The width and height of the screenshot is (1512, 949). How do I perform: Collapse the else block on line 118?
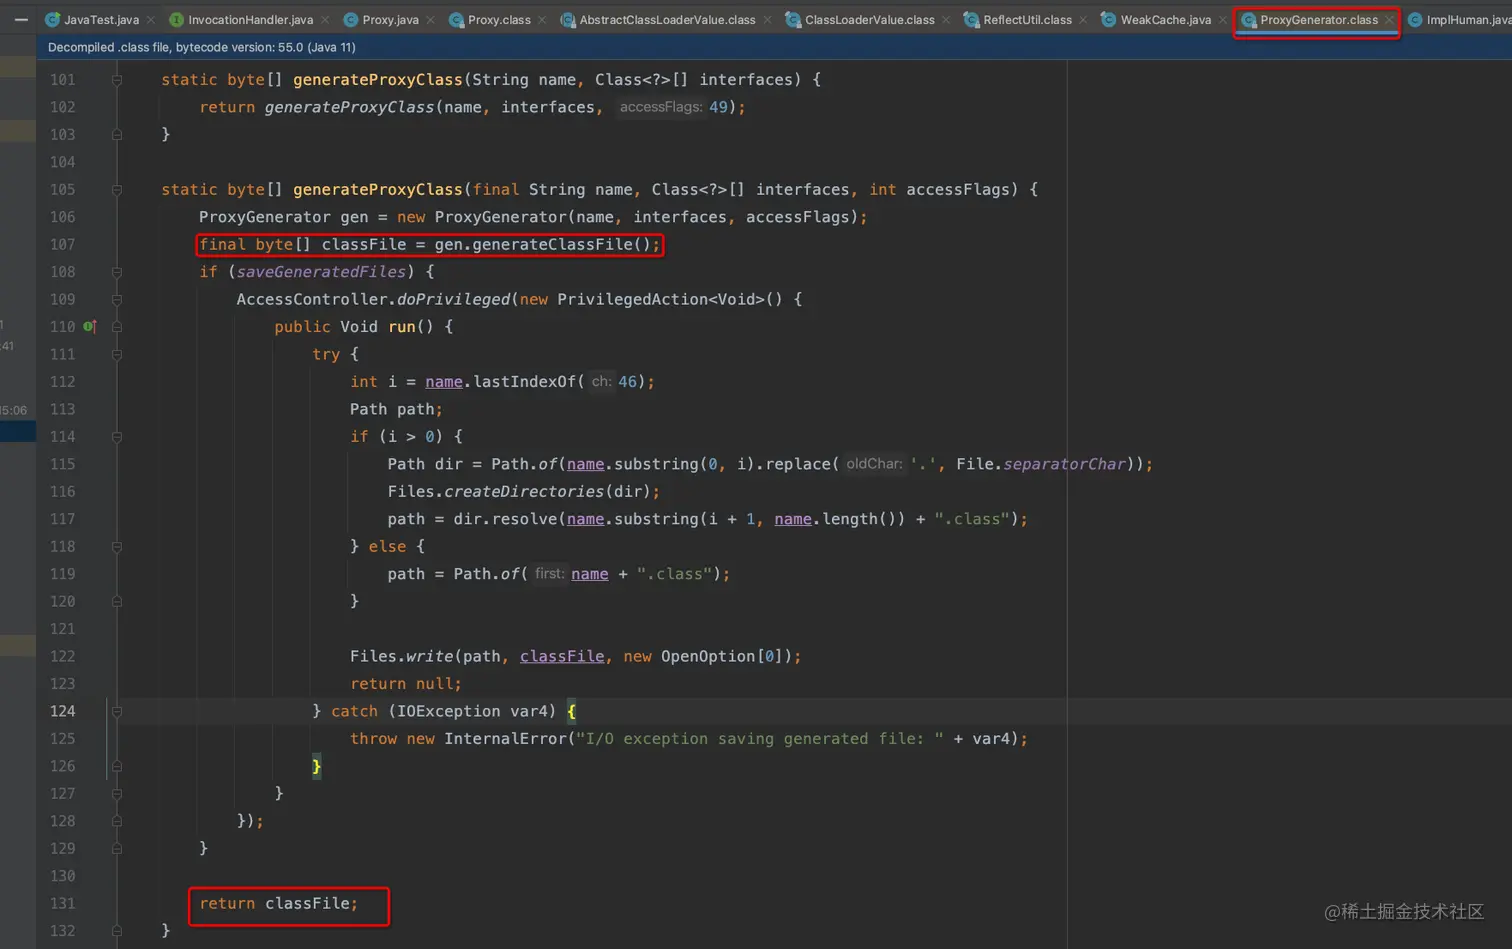117,546
